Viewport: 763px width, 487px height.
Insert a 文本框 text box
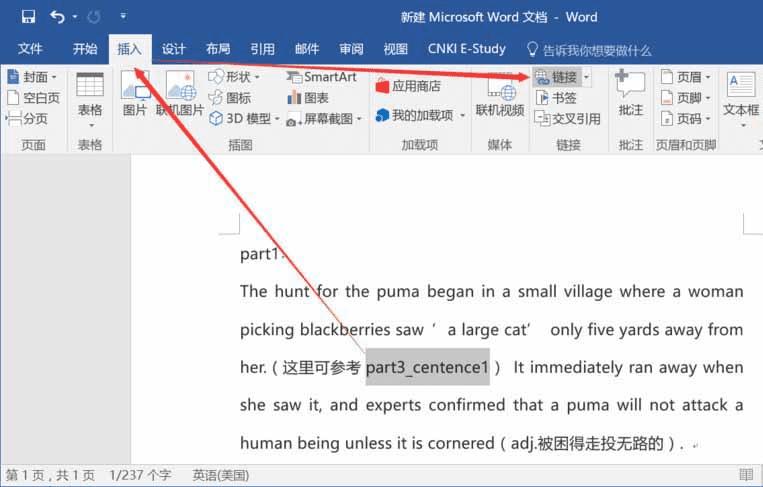pyautogui.click(x=741, y=100)
